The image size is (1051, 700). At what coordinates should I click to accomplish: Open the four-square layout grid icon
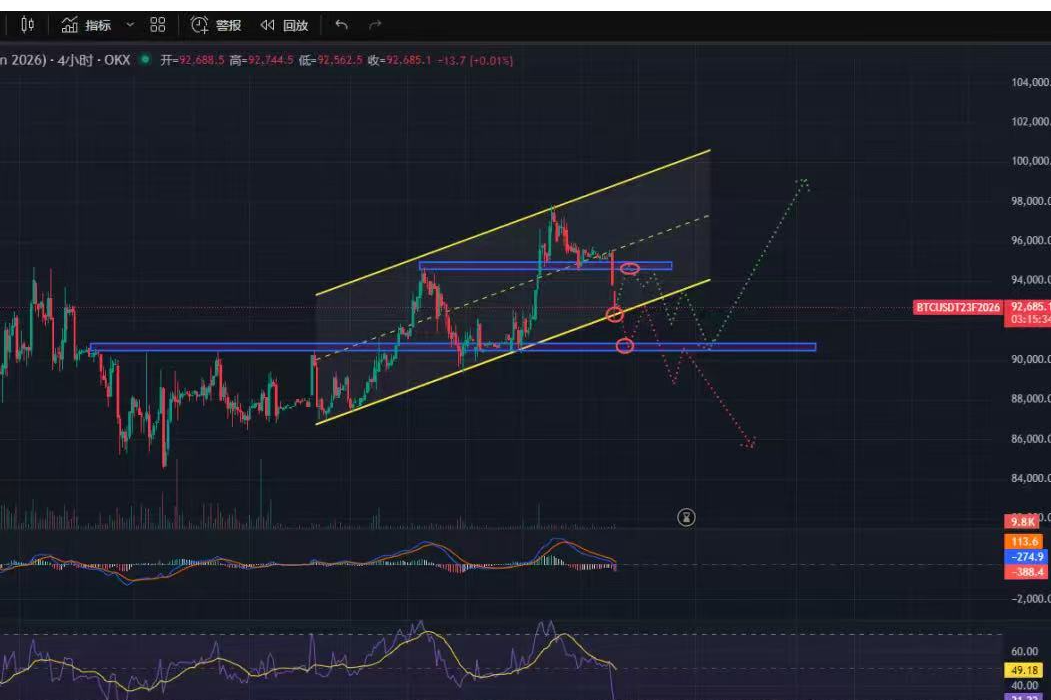(158, 24)
